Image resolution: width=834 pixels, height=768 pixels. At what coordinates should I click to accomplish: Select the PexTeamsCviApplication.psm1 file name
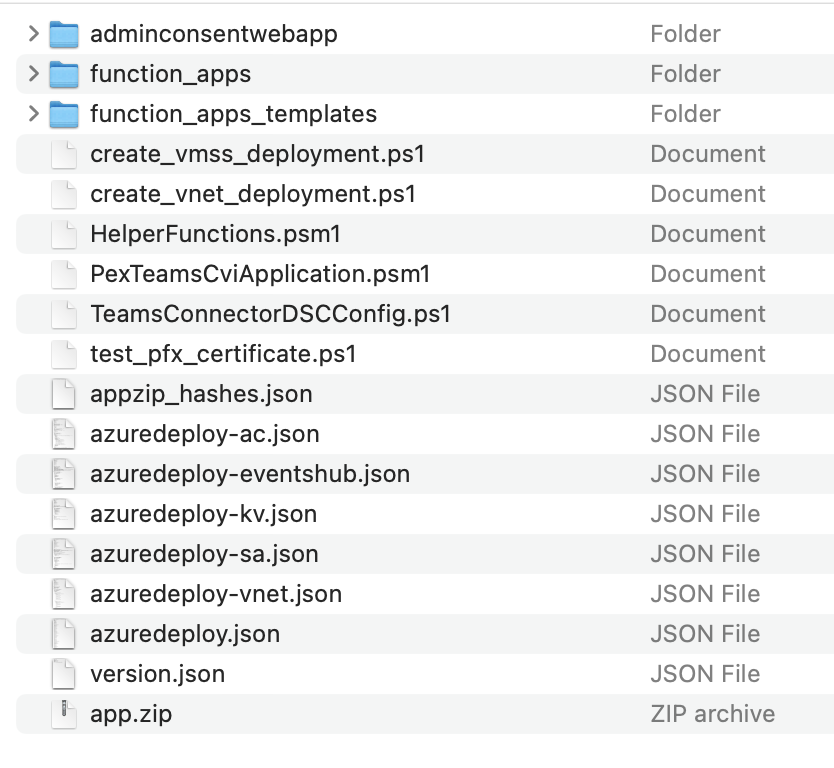(x=260, y=274)
